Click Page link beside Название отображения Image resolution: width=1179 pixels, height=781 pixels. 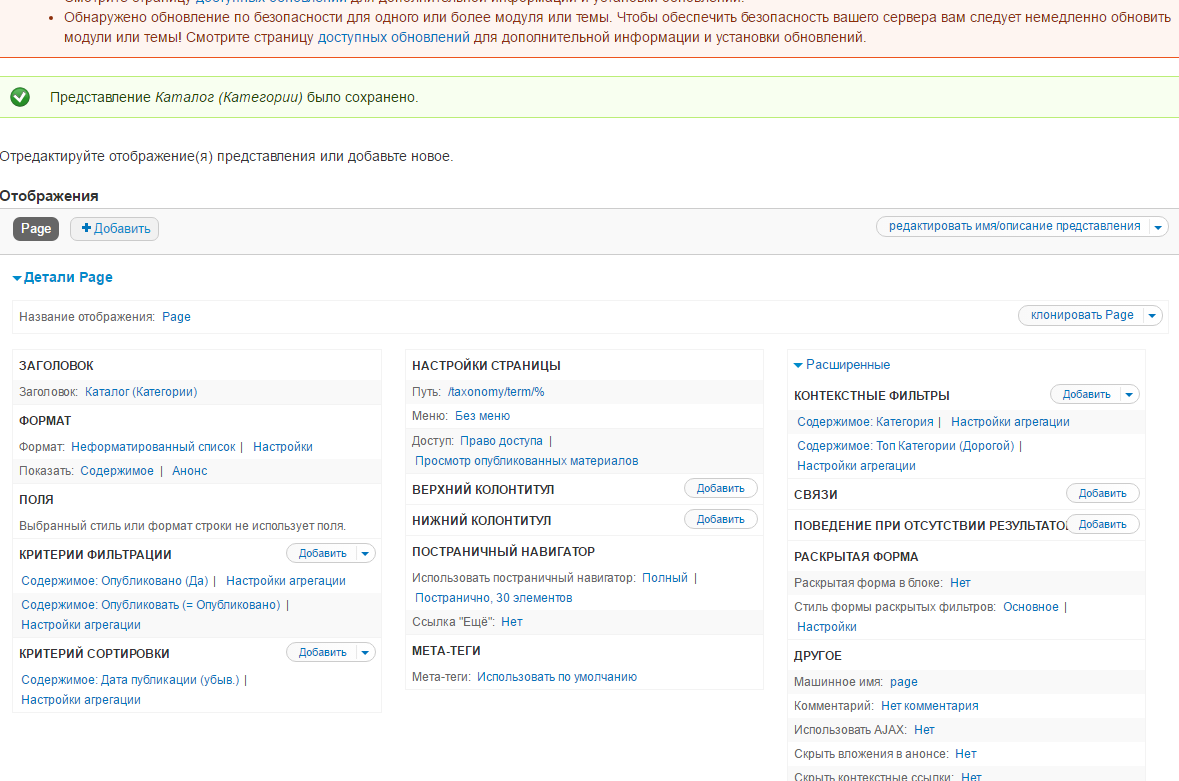pos(177,316)
